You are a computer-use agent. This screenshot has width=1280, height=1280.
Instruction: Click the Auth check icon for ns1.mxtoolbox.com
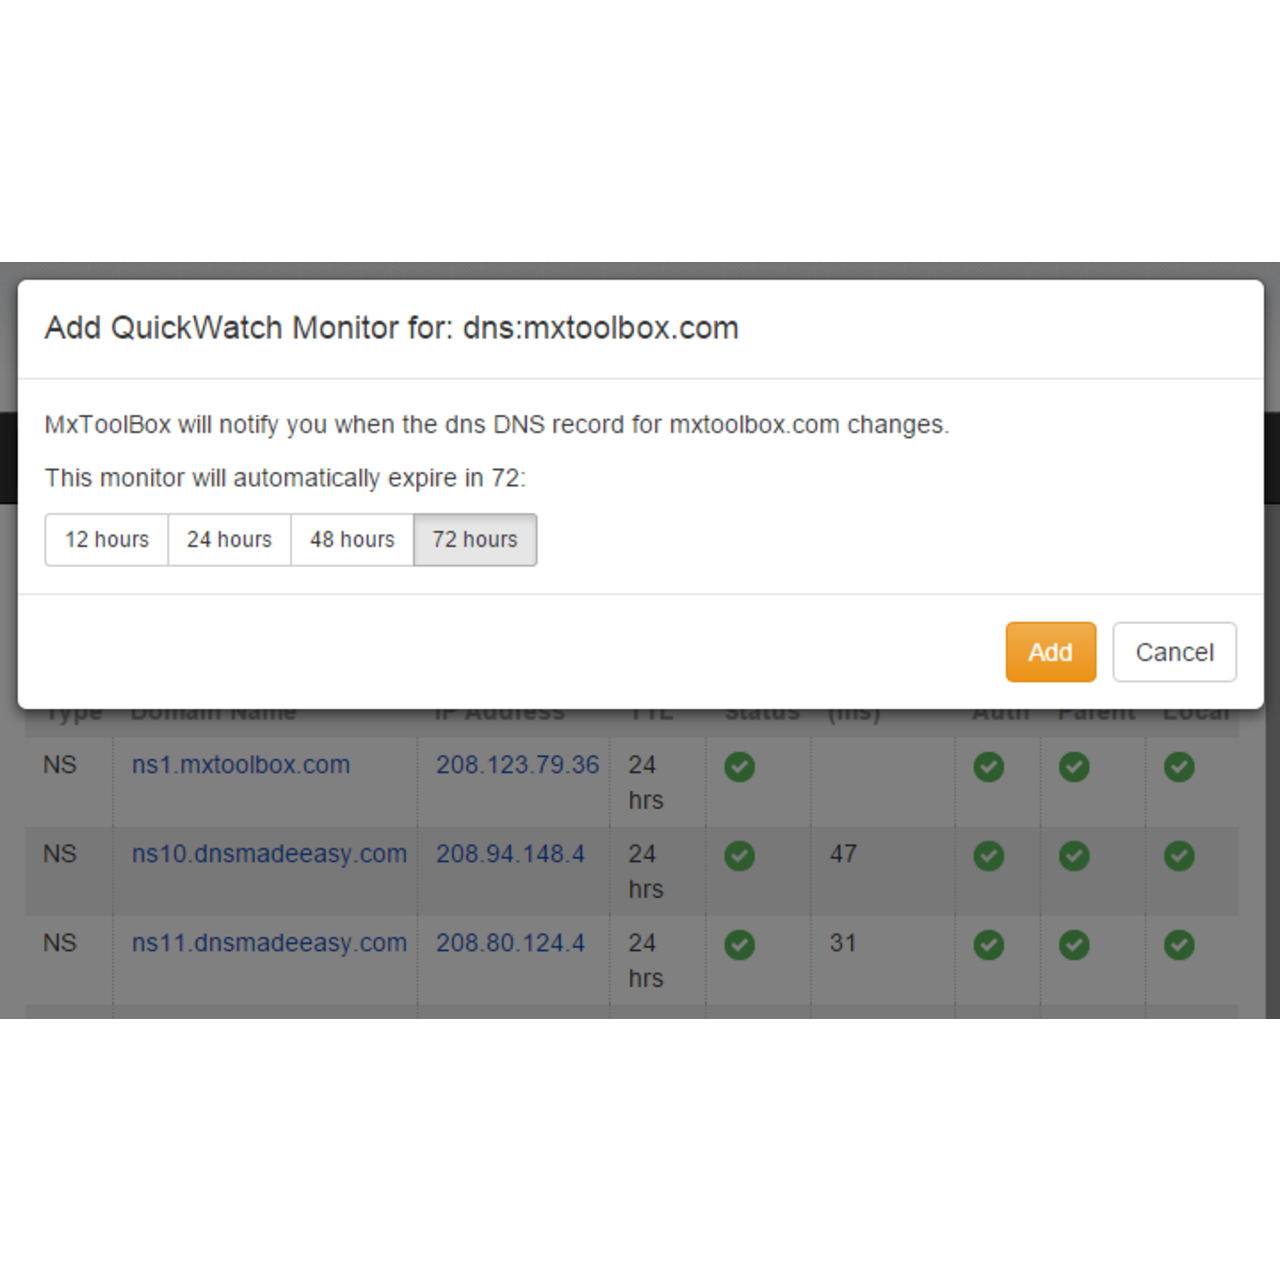click(988, 767)
